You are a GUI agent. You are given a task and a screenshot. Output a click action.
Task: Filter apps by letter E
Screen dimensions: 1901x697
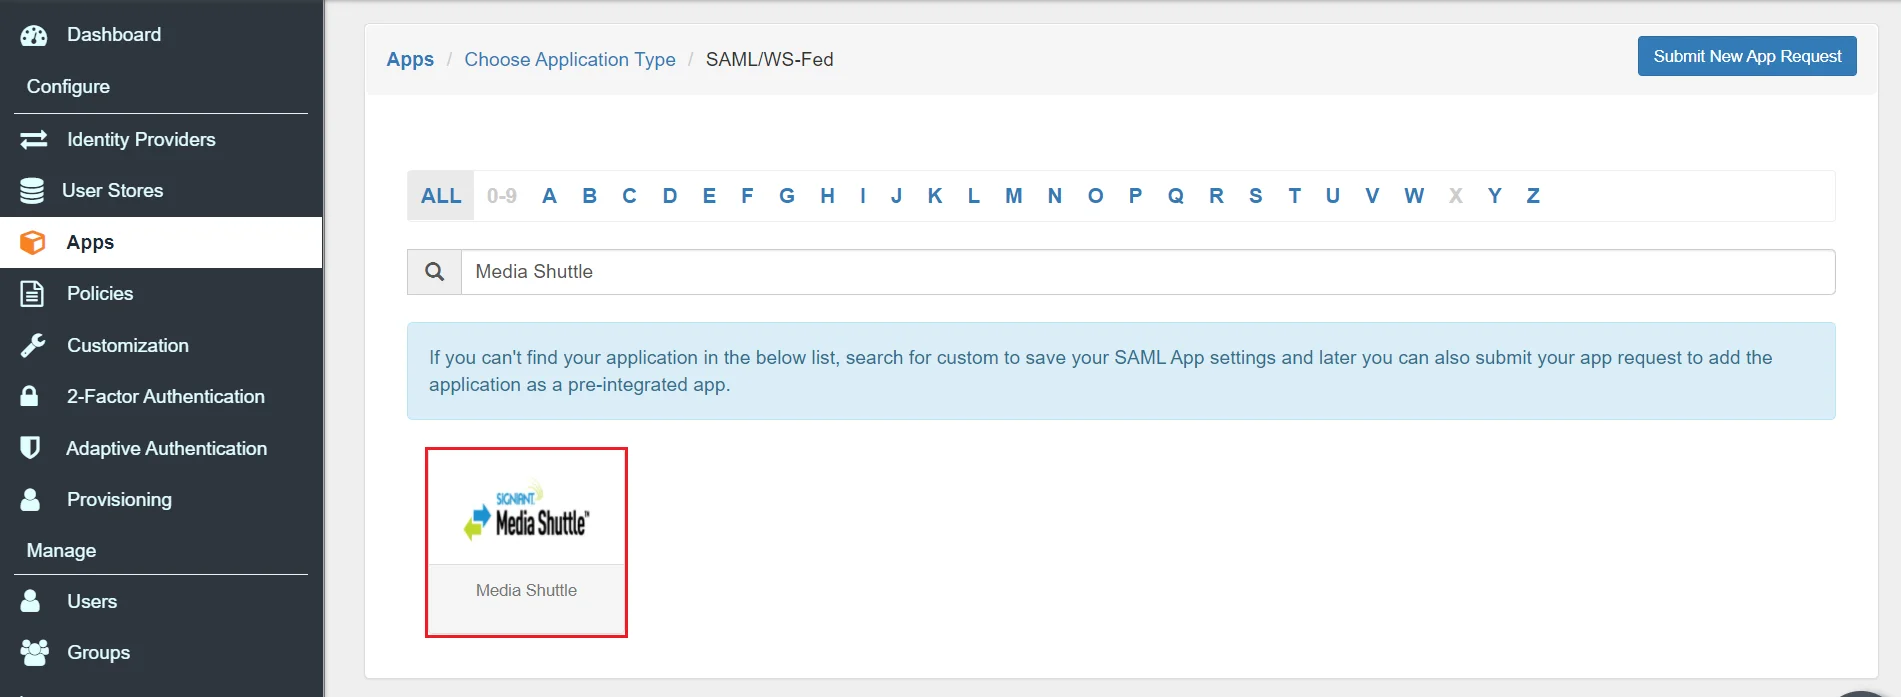click(x=709, y=196)
